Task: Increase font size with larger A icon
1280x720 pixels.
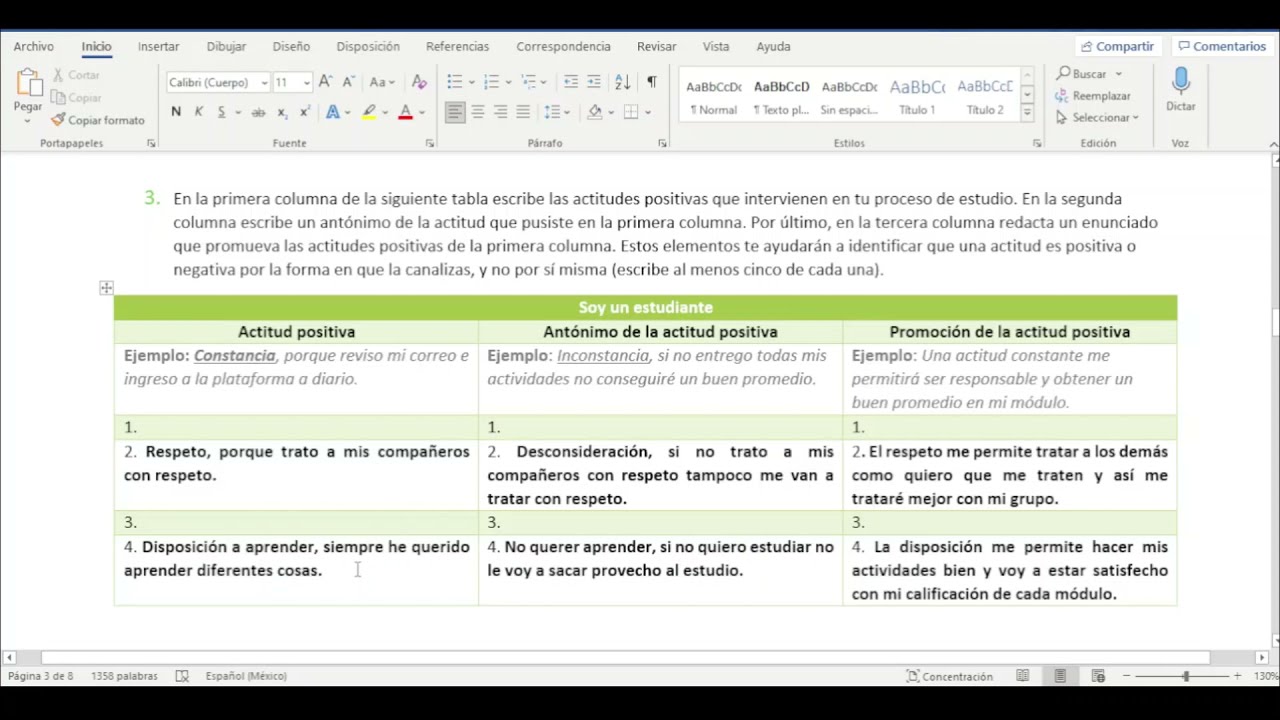Action: coord(325,82)
